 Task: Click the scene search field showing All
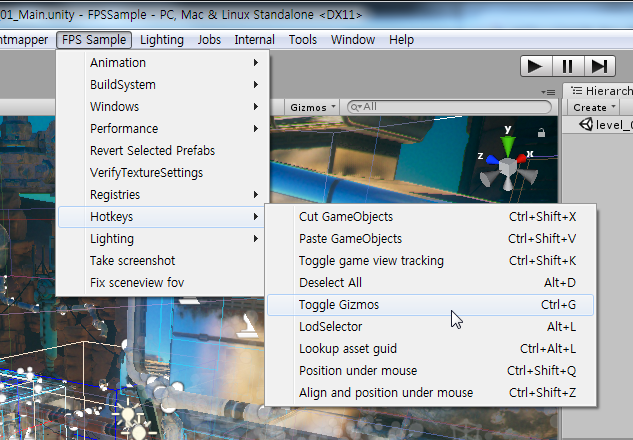pyautogui.click(x=449, y=107)
